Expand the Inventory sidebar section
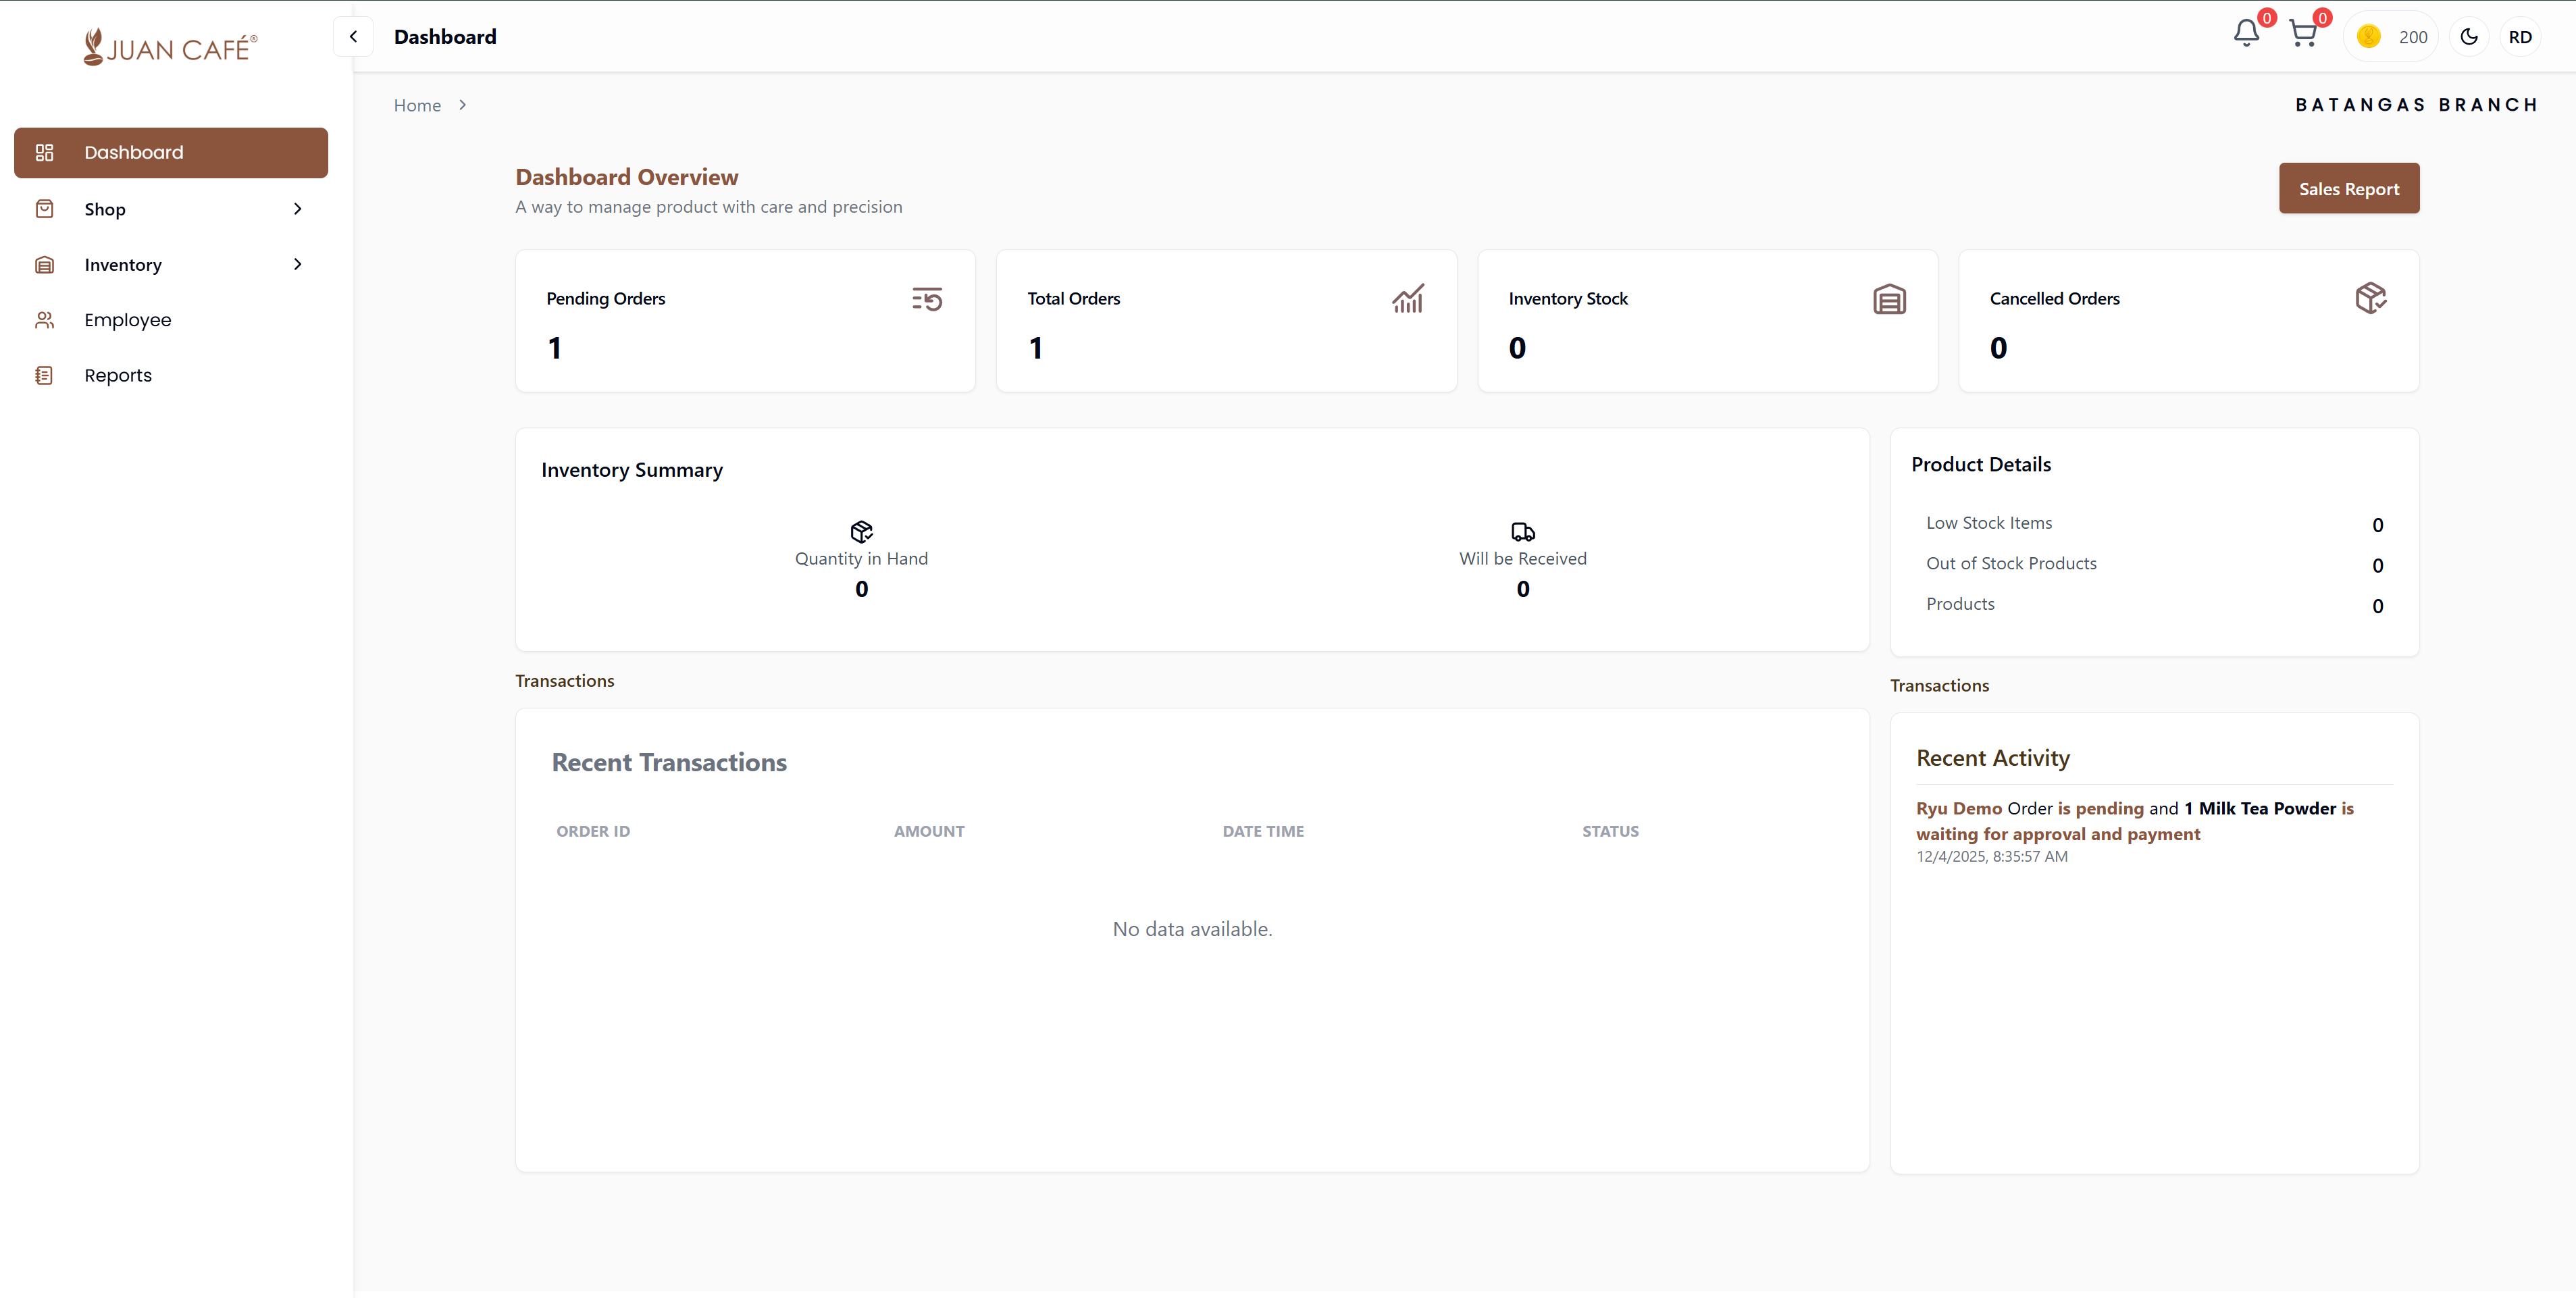2576x1298 pixels. pos(297,264)
